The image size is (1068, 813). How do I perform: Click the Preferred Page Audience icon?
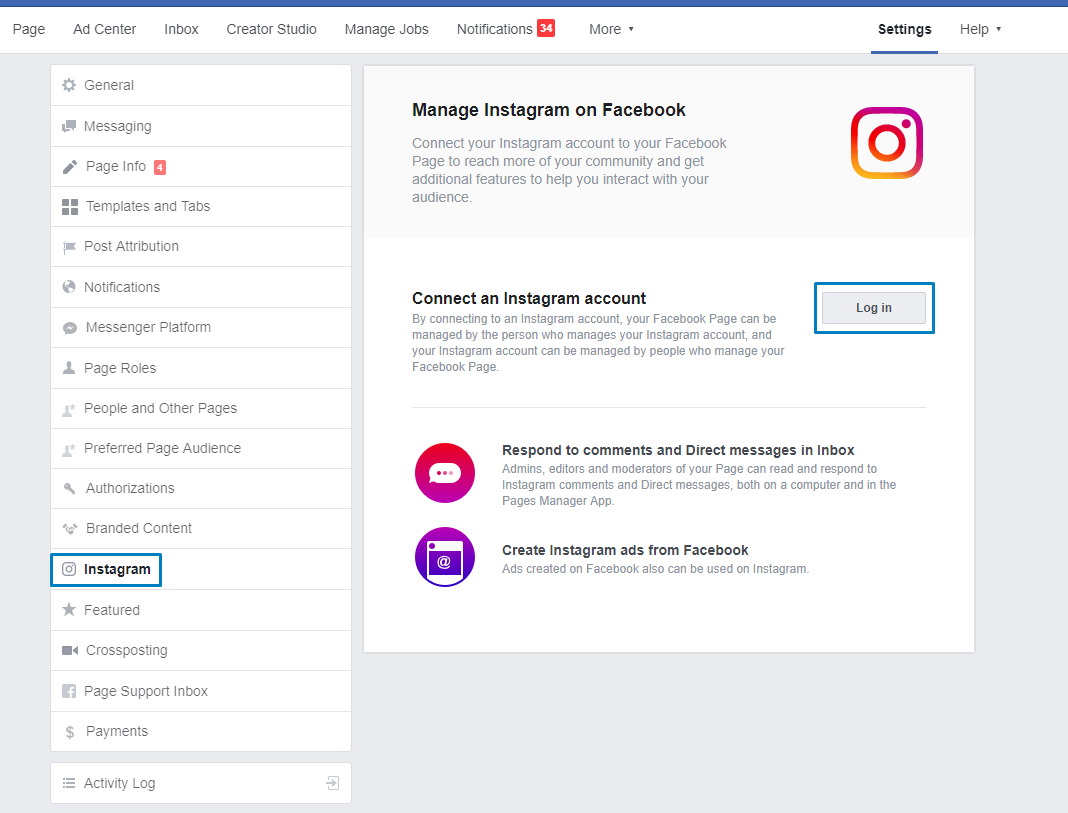[x=69, y=449]
